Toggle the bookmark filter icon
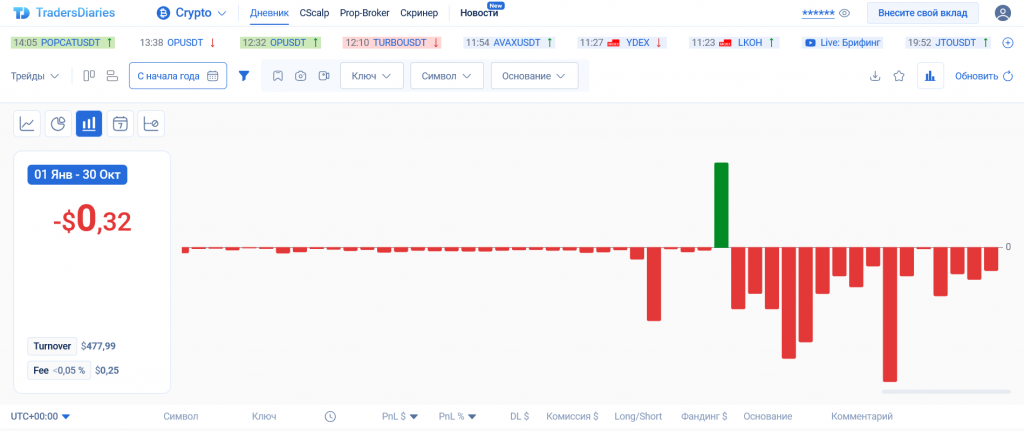1024x431 pixels. pyautogui.click(x=278, y=76)
